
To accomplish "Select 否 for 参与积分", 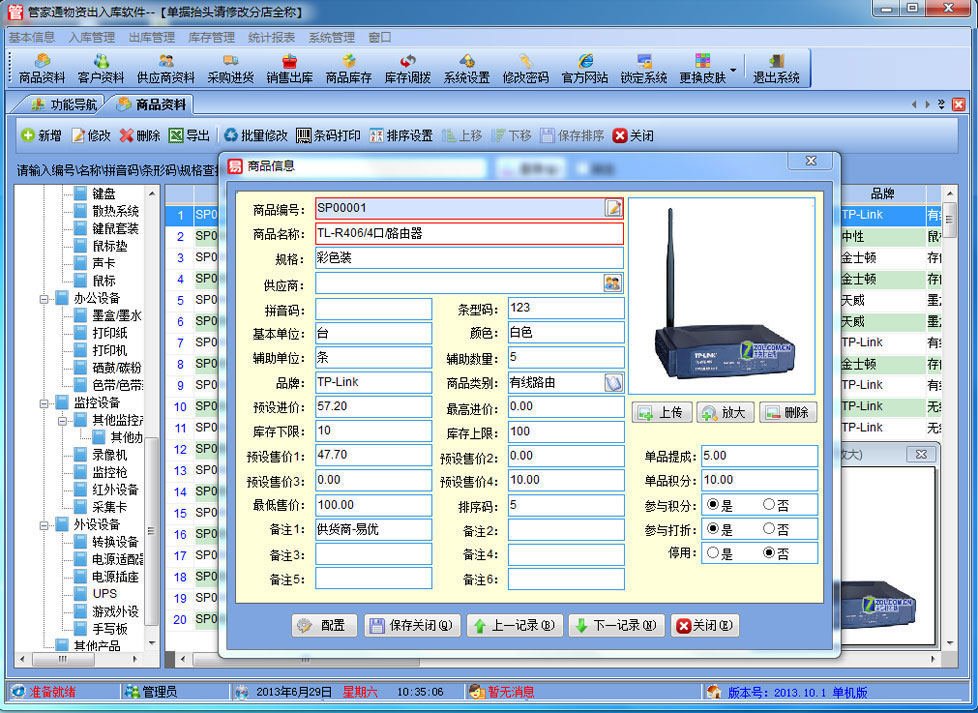I will (769, 505).
